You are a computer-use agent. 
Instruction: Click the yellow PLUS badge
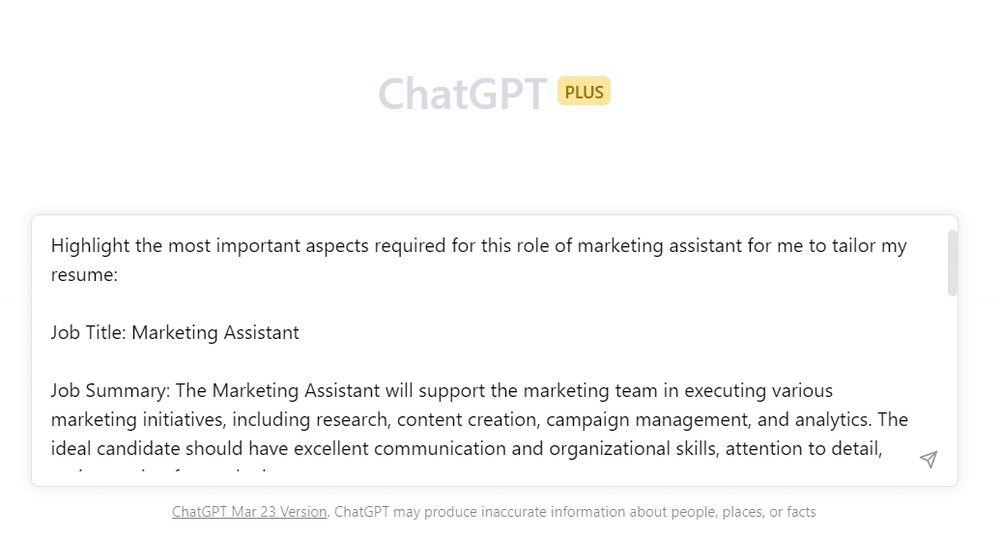point(584,92)
